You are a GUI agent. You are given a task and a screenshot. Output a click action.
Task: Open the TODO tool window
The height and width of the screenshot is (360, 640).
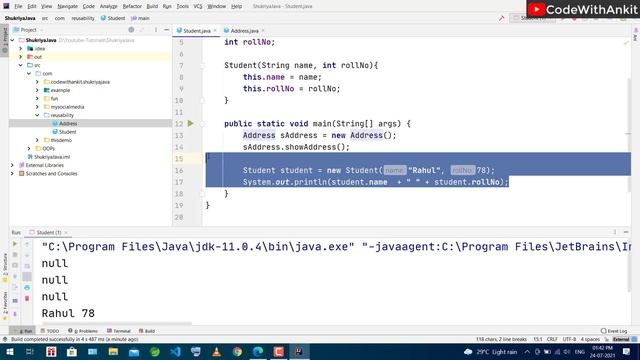point(50,331)
